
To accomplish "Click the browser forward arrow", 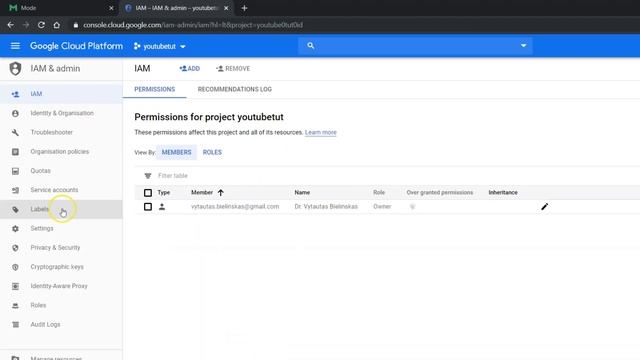I will 26,25.
